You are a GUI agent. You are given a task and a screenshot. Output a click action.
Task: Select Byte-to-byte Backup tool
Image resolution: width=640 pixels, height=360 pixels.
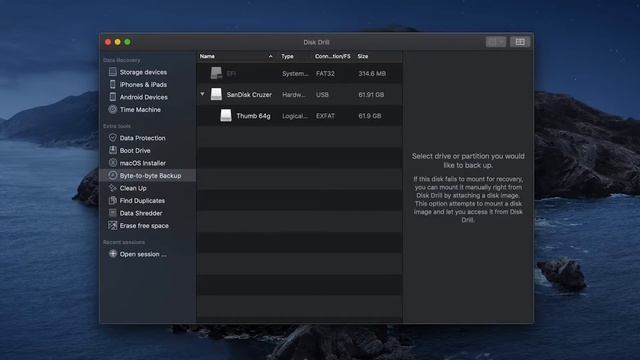pyautogui.click(x=150, y=176)
